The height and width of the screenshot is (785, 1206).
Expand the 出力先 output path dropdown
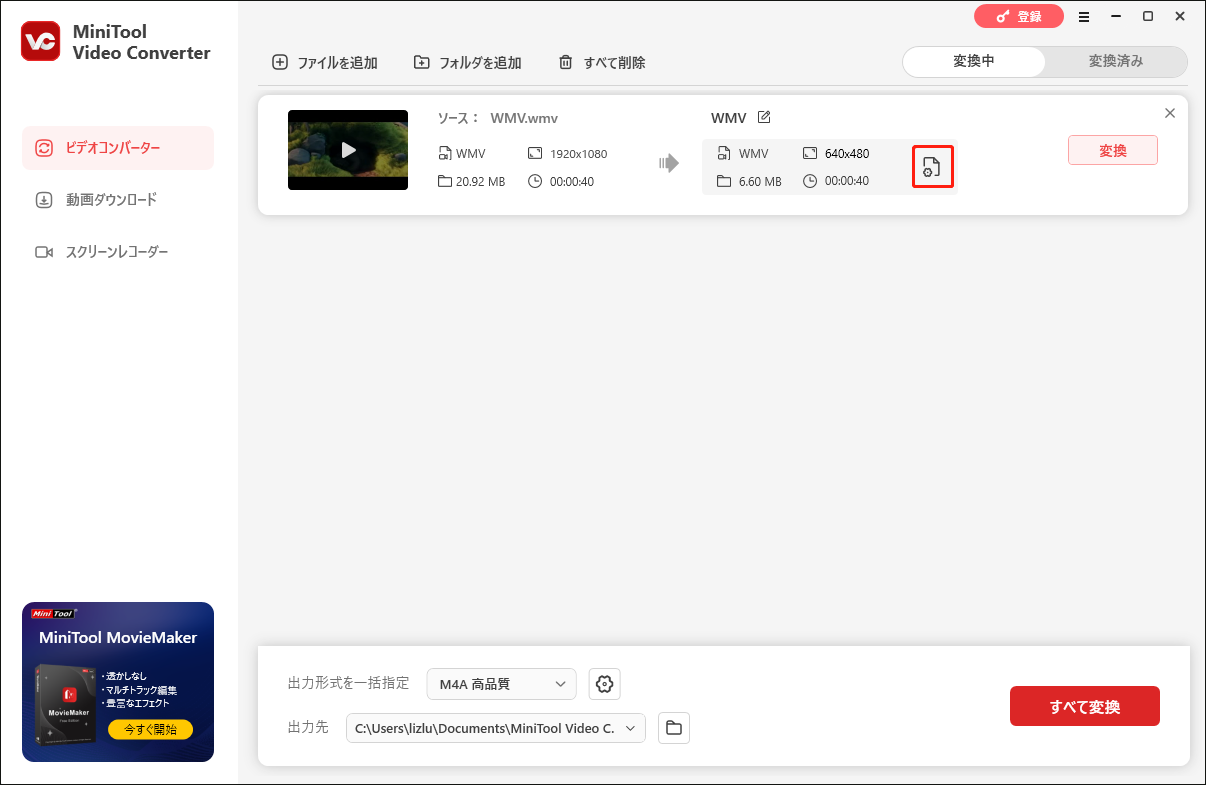pyautogui.click(x=496, y=728)
